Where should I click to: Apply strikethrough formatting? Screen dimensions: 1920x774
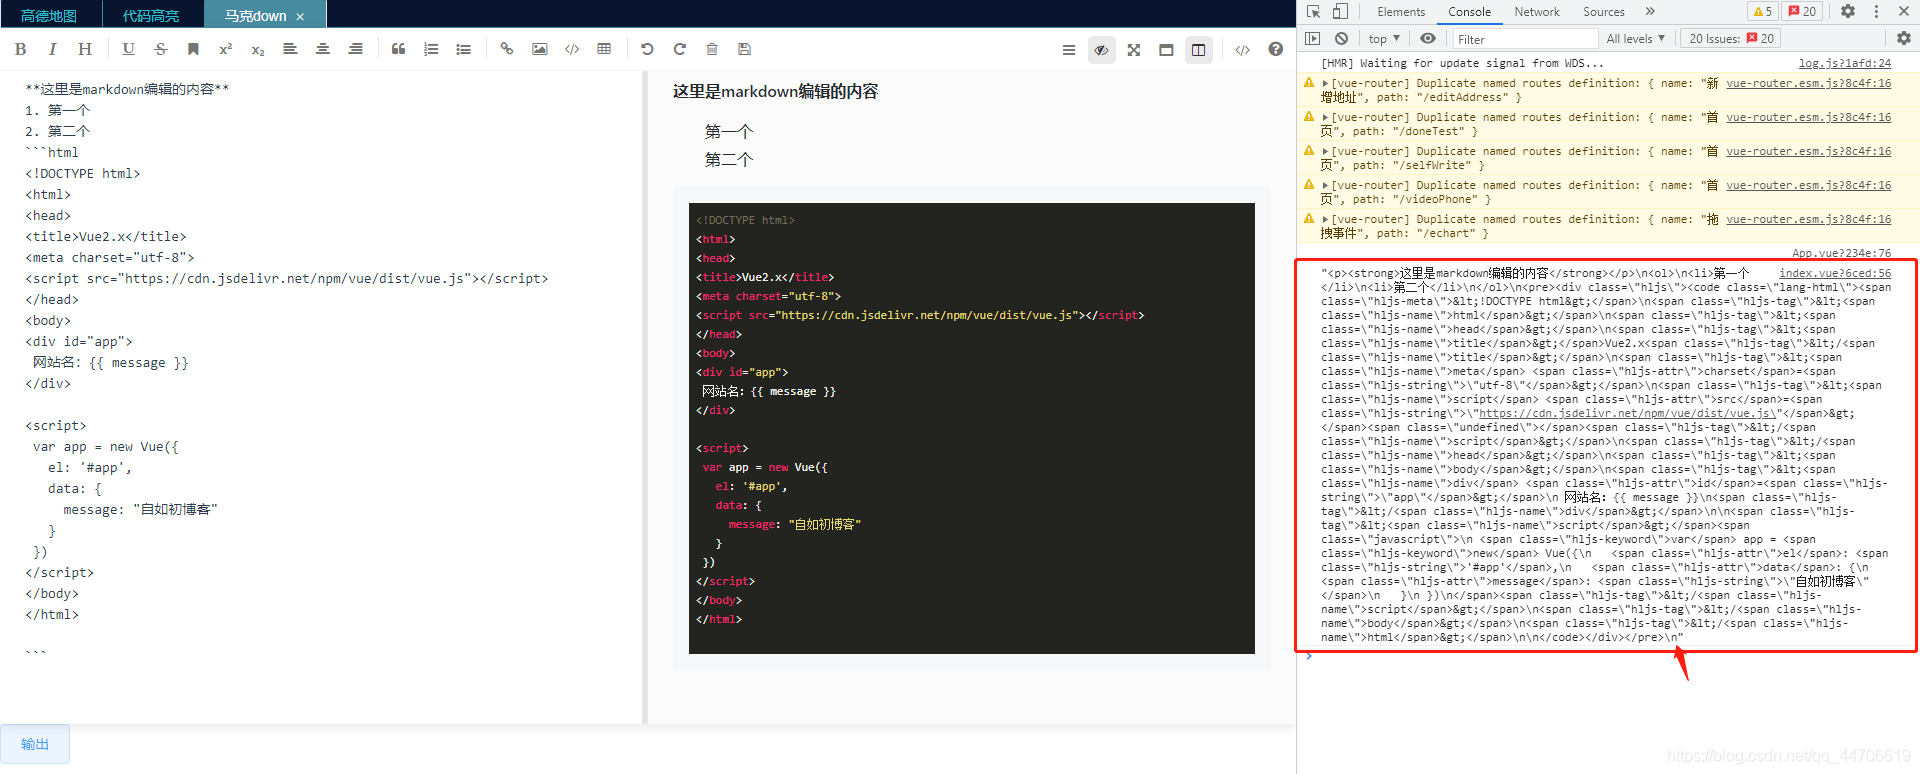[x=161, y=49]
